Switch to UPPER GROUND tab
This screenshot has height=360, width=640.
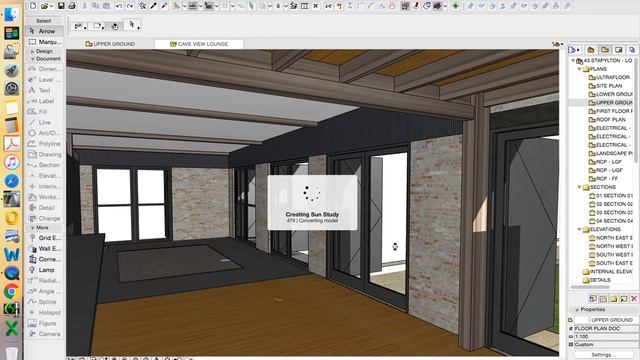[110, 44]
